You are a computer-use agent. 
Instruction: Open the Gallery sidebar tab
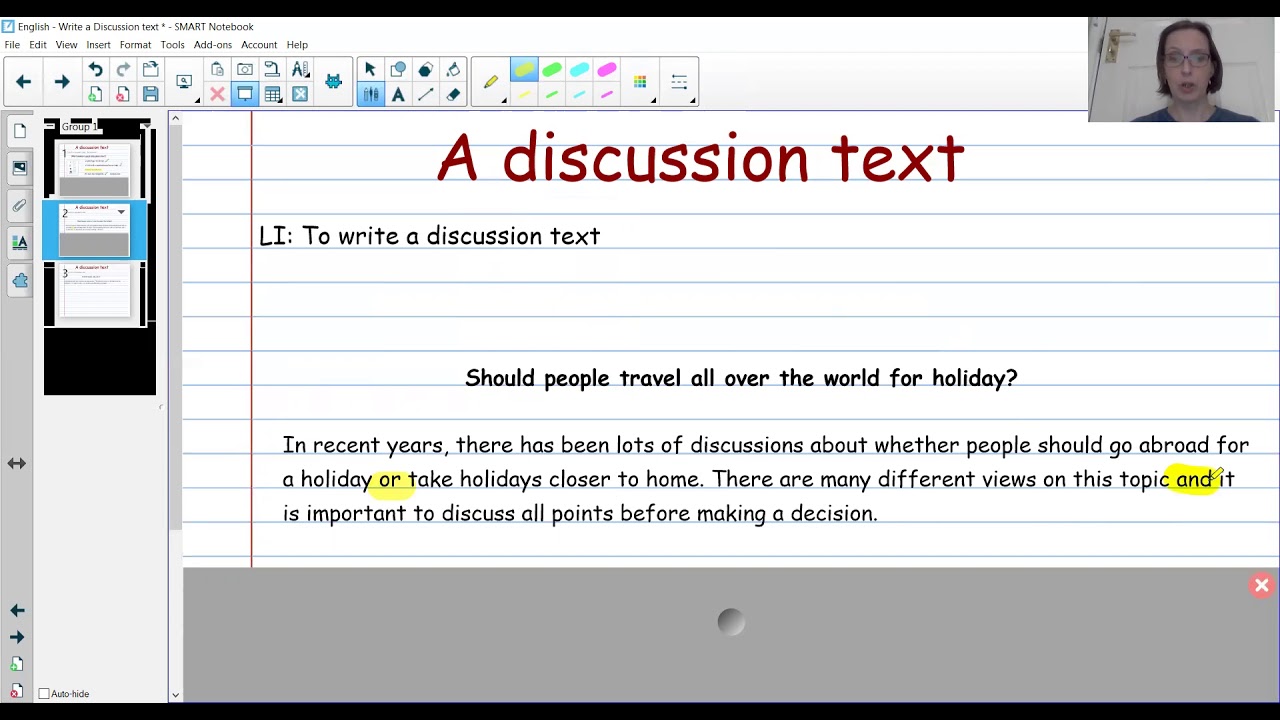click(19, 167)
